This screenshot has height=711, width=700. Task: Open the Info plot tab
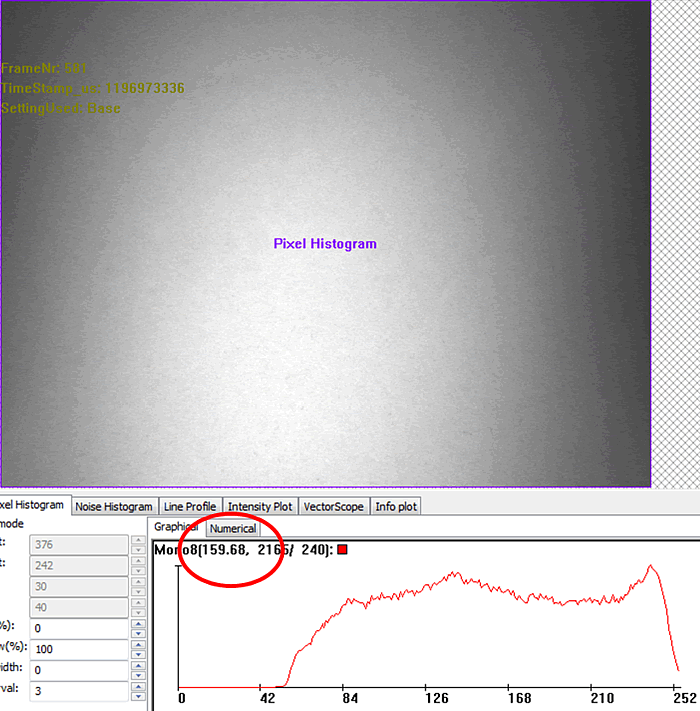(x=396, y=507)
